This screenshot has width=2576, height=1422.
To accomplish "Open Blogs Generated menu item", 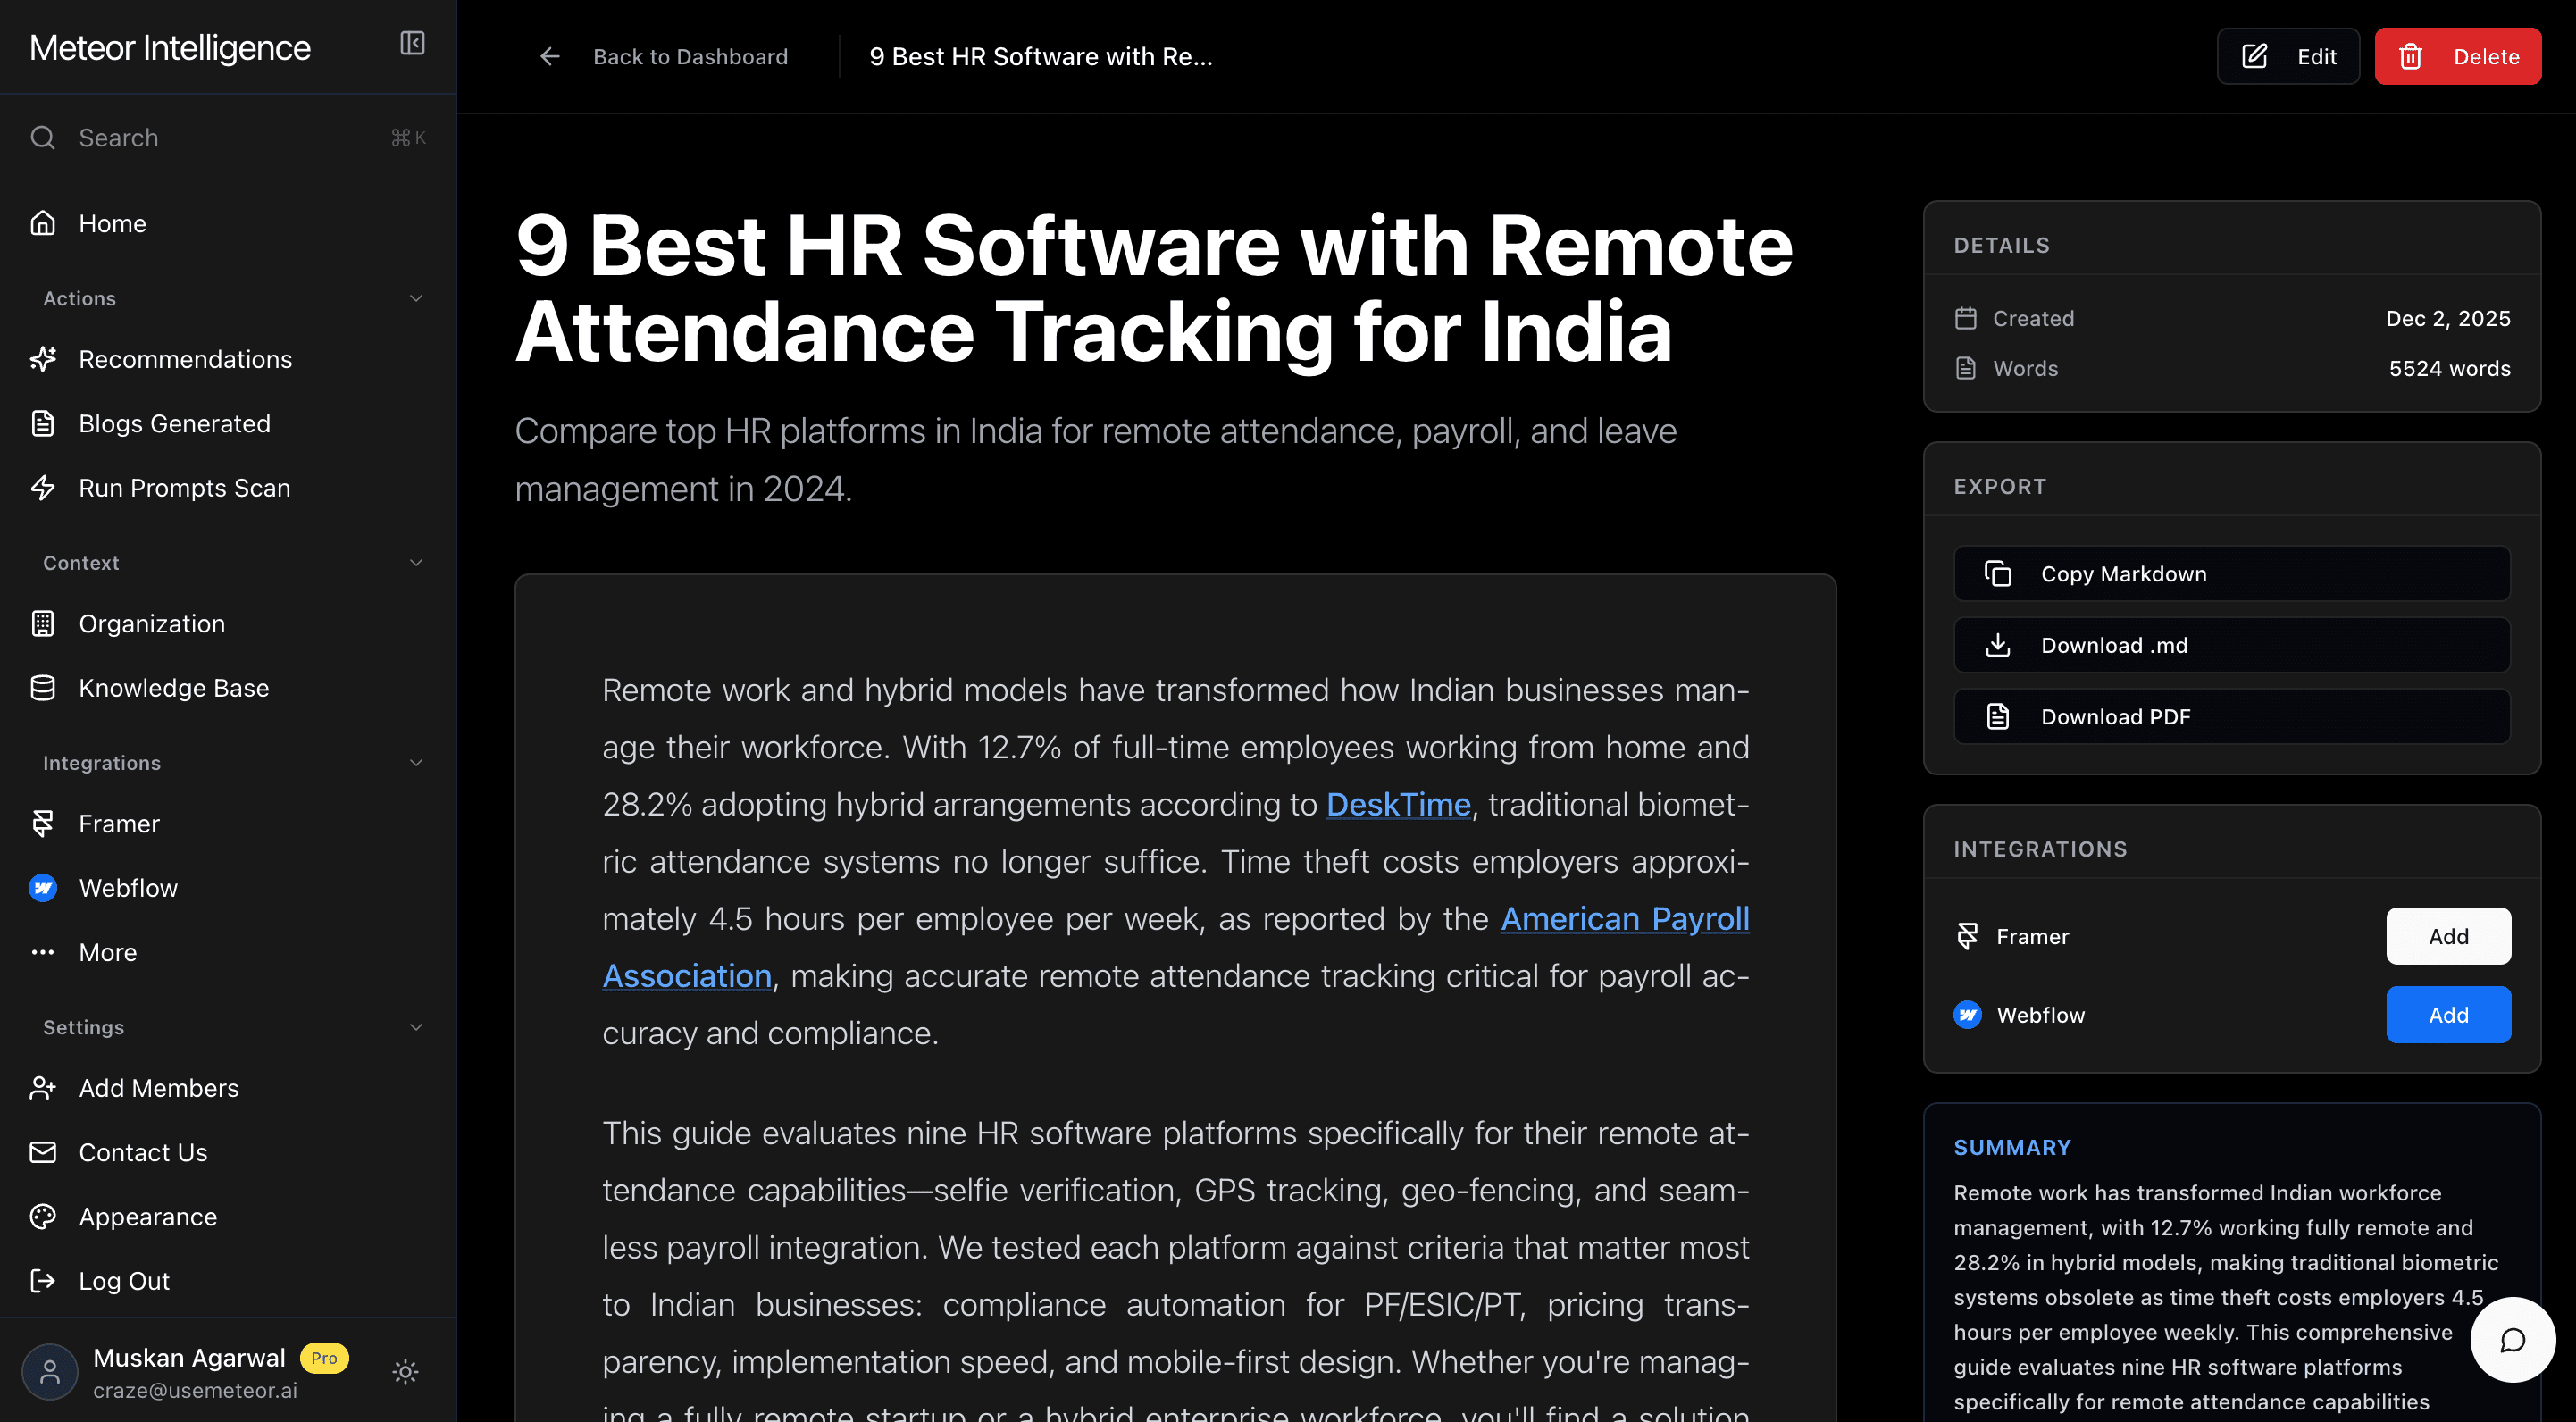I will (x=174, y=423).
